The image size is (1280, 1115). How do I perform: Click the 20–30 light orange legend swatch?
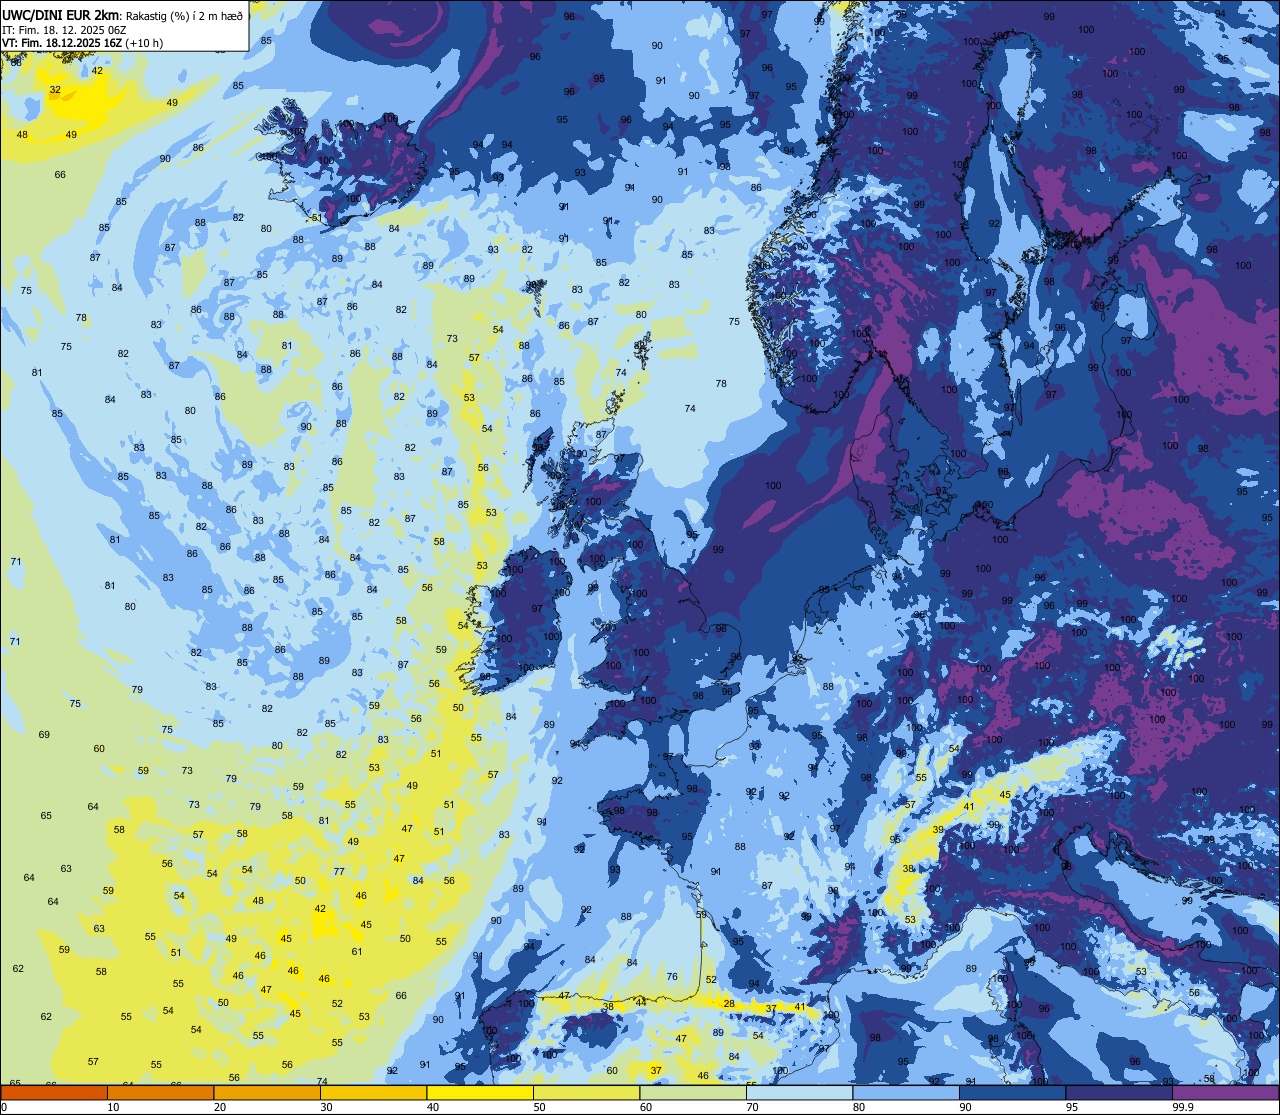[267, 1092]
